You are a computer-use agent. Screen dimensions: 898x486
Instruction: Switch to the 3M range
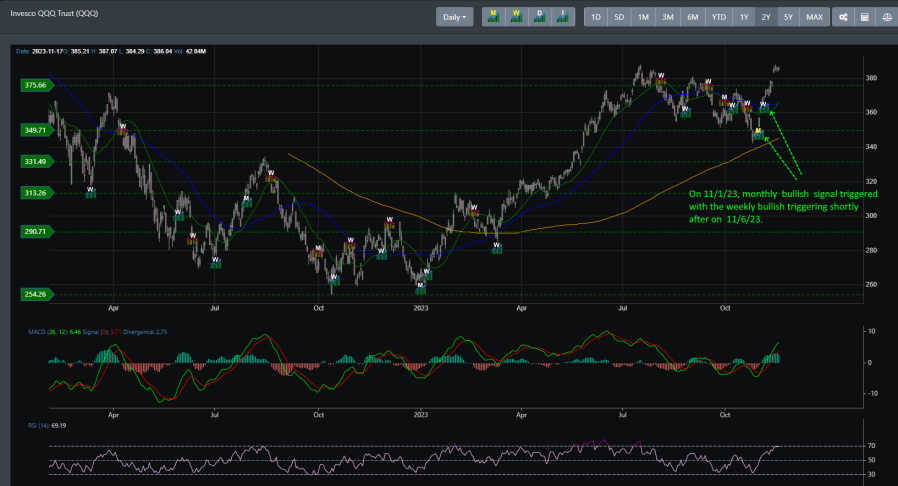click(668, 17)
